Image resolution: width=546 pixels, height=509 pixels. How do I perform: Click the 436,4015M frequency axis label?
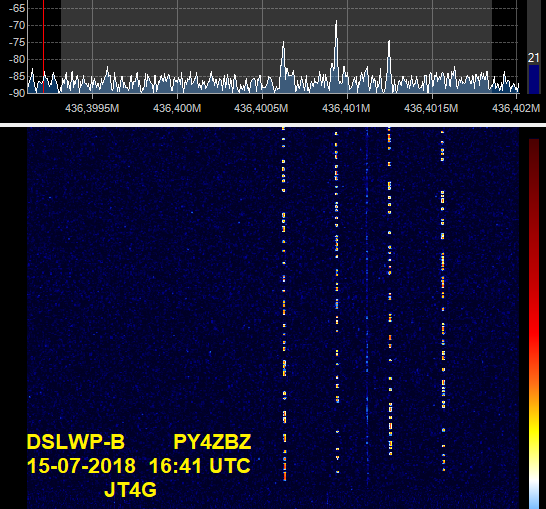point(431,108)
